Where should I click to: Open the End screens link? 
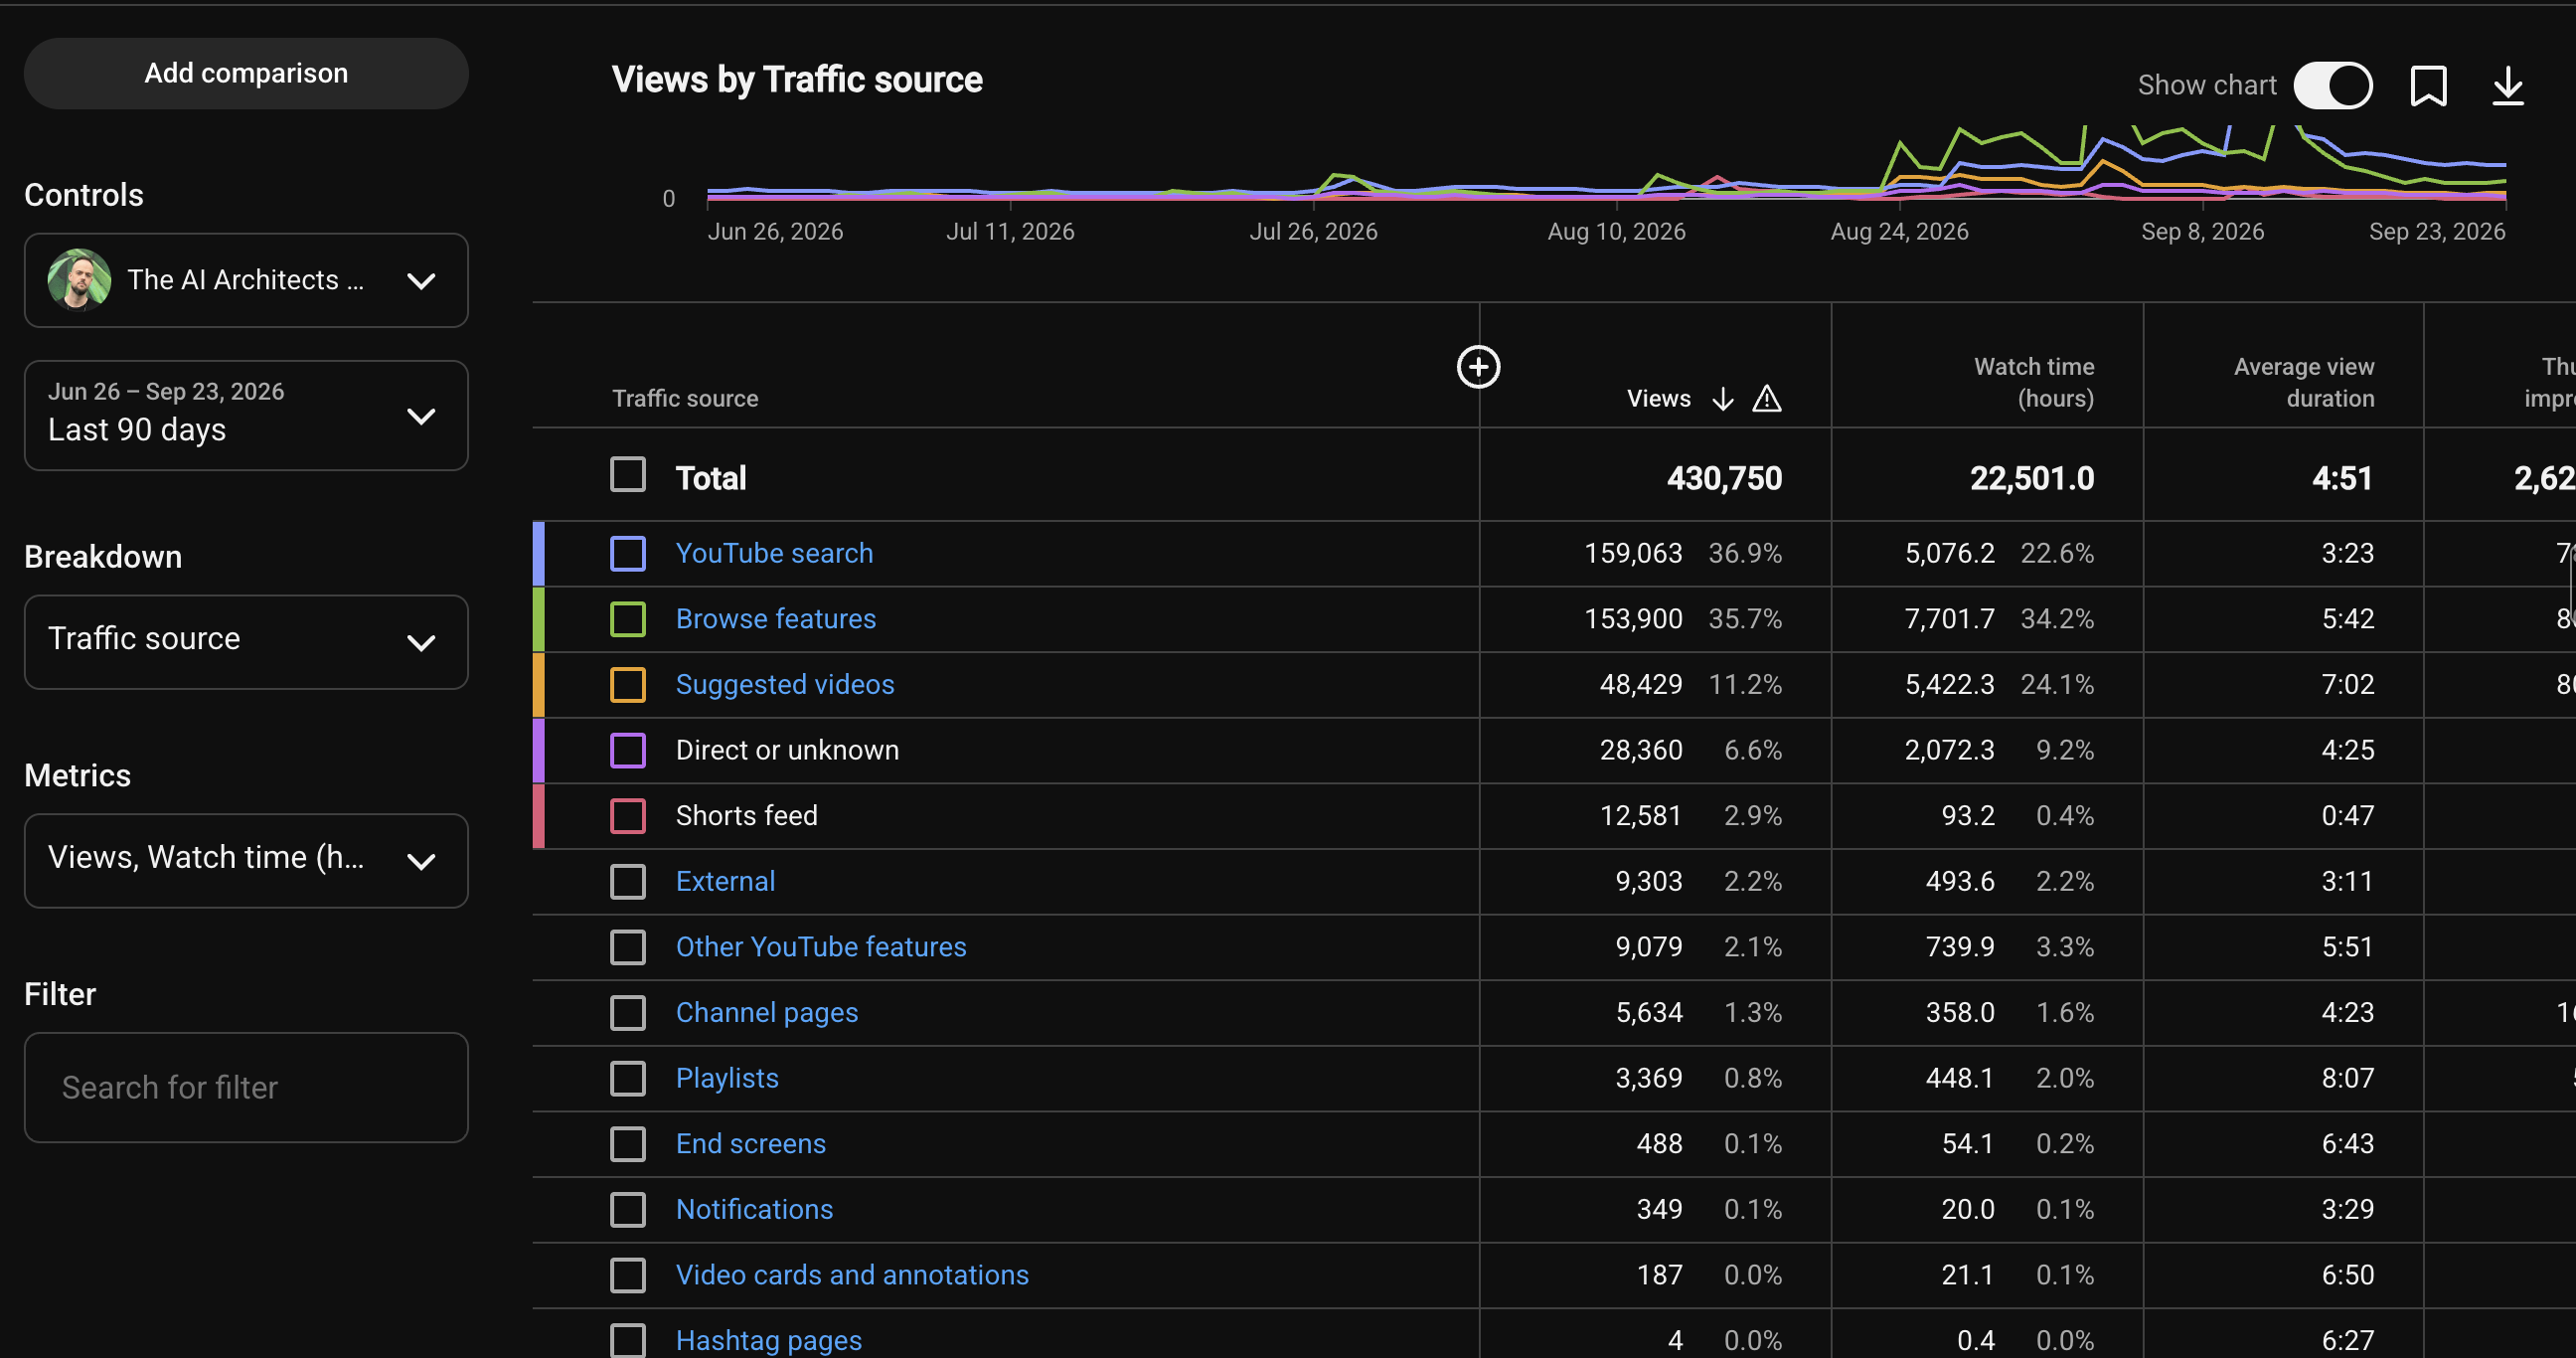(751, 1144)
